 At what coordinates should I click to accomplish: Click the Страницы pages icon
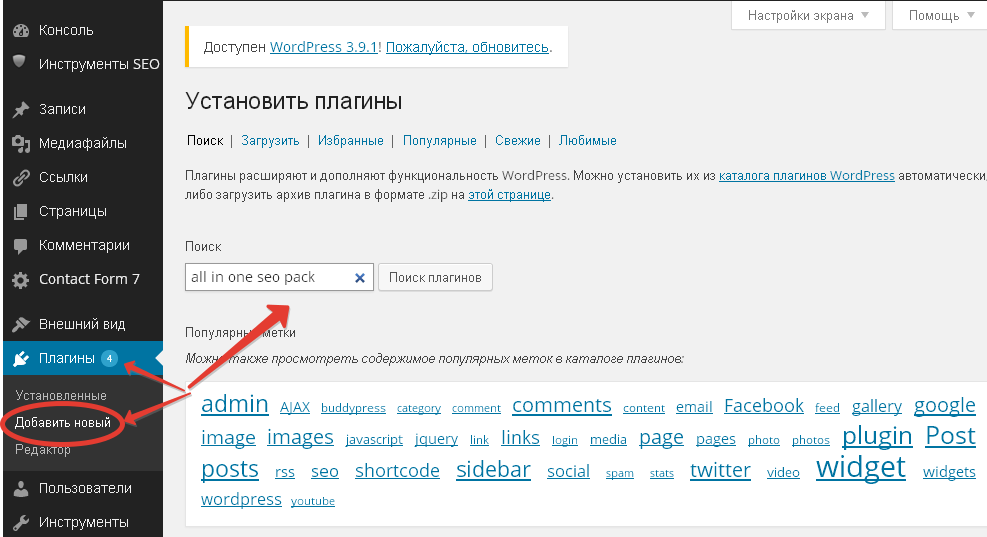(x=21, y=212)
